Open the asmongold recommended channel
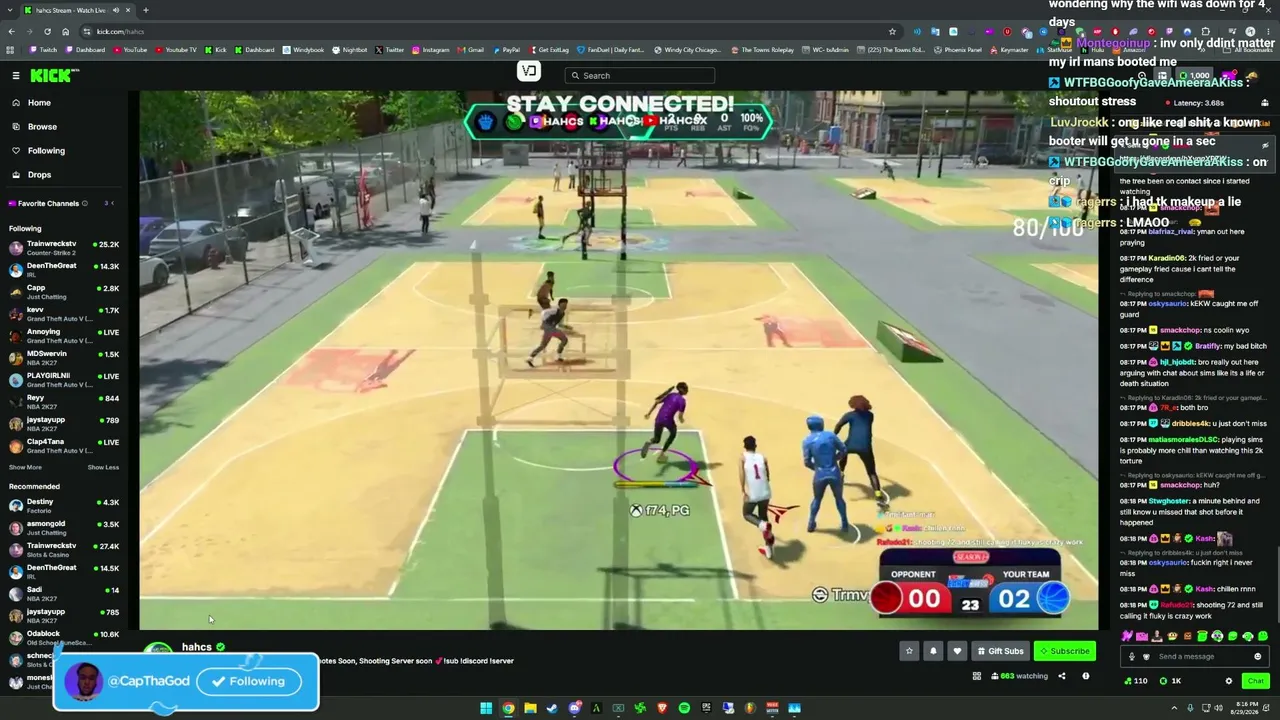1280x720 pixels. (x=64, y=528)
